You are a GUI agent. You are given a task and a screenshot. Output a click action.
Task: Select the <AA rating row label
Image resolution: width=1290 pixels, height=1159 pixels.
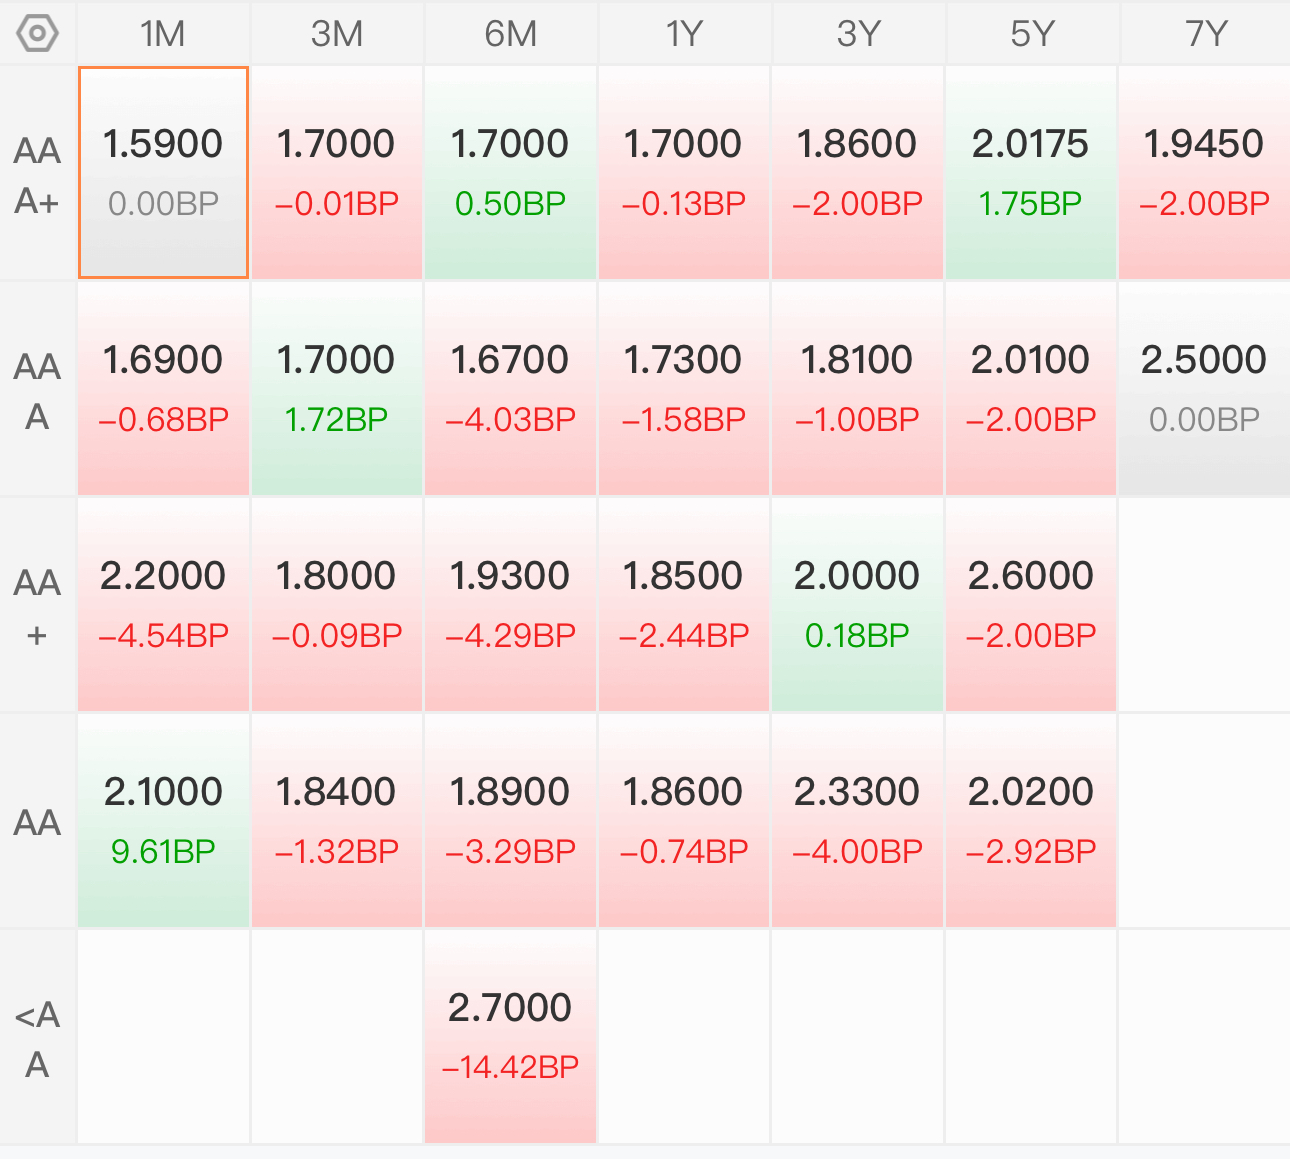click(37, 1038)
